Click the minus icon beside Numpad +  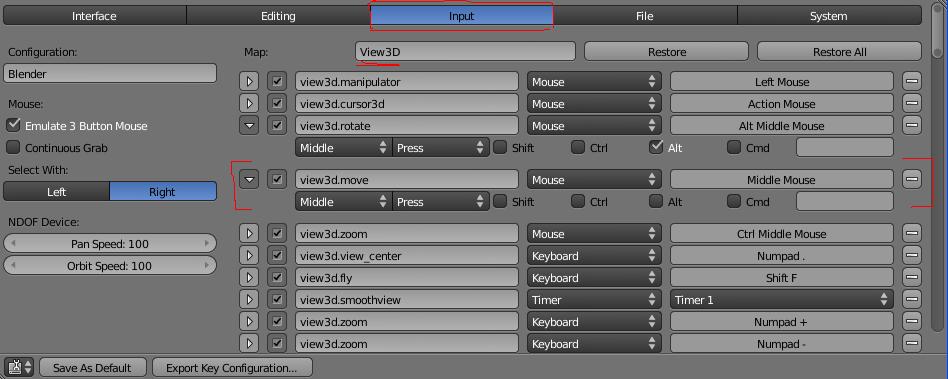click(912, 322)
